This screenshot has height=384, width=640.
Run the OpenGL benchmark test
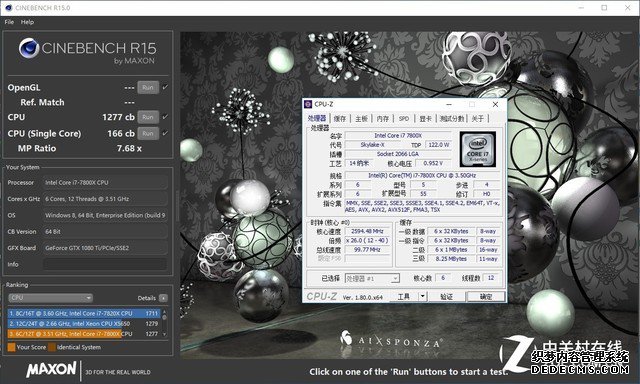point(148,87)
